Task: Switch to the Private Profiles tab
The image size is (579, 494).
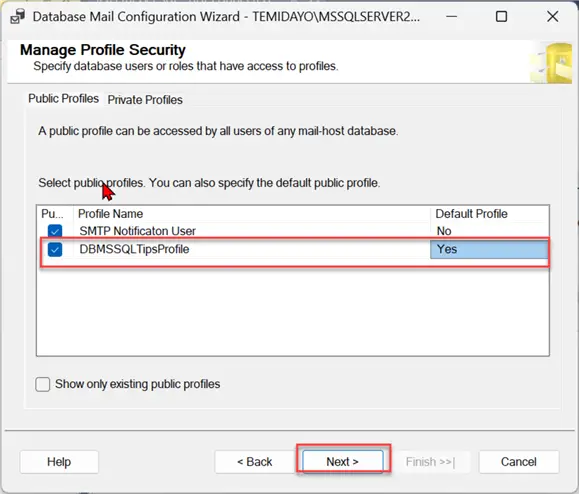Action: [145, 100]
